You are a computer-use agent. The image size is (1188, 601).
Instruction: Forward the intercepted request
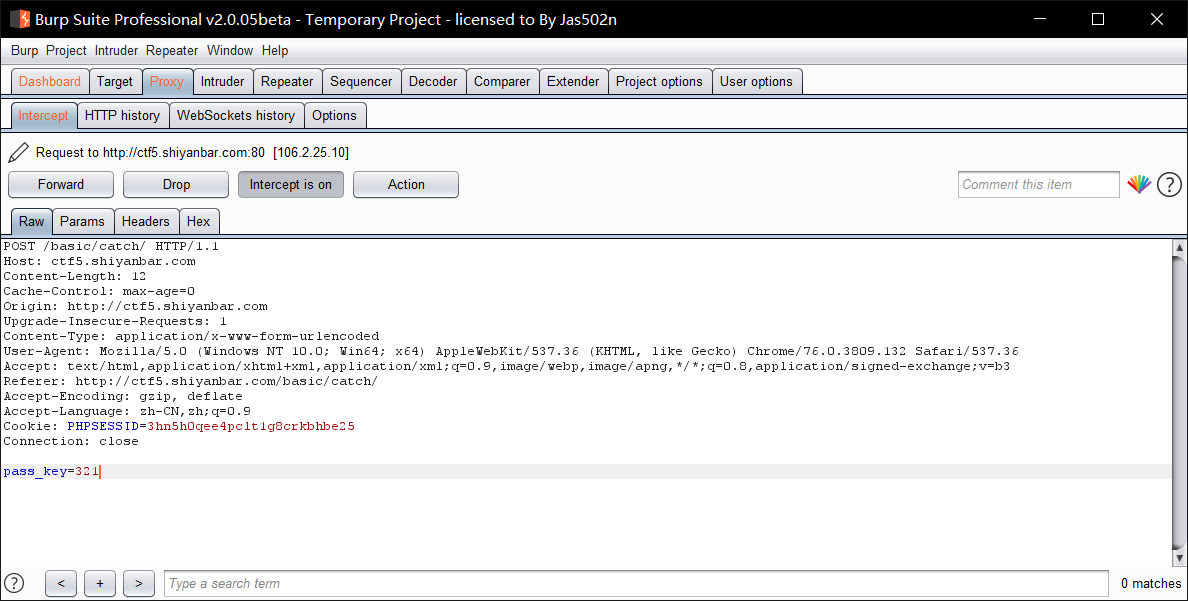tap(61, 184)
